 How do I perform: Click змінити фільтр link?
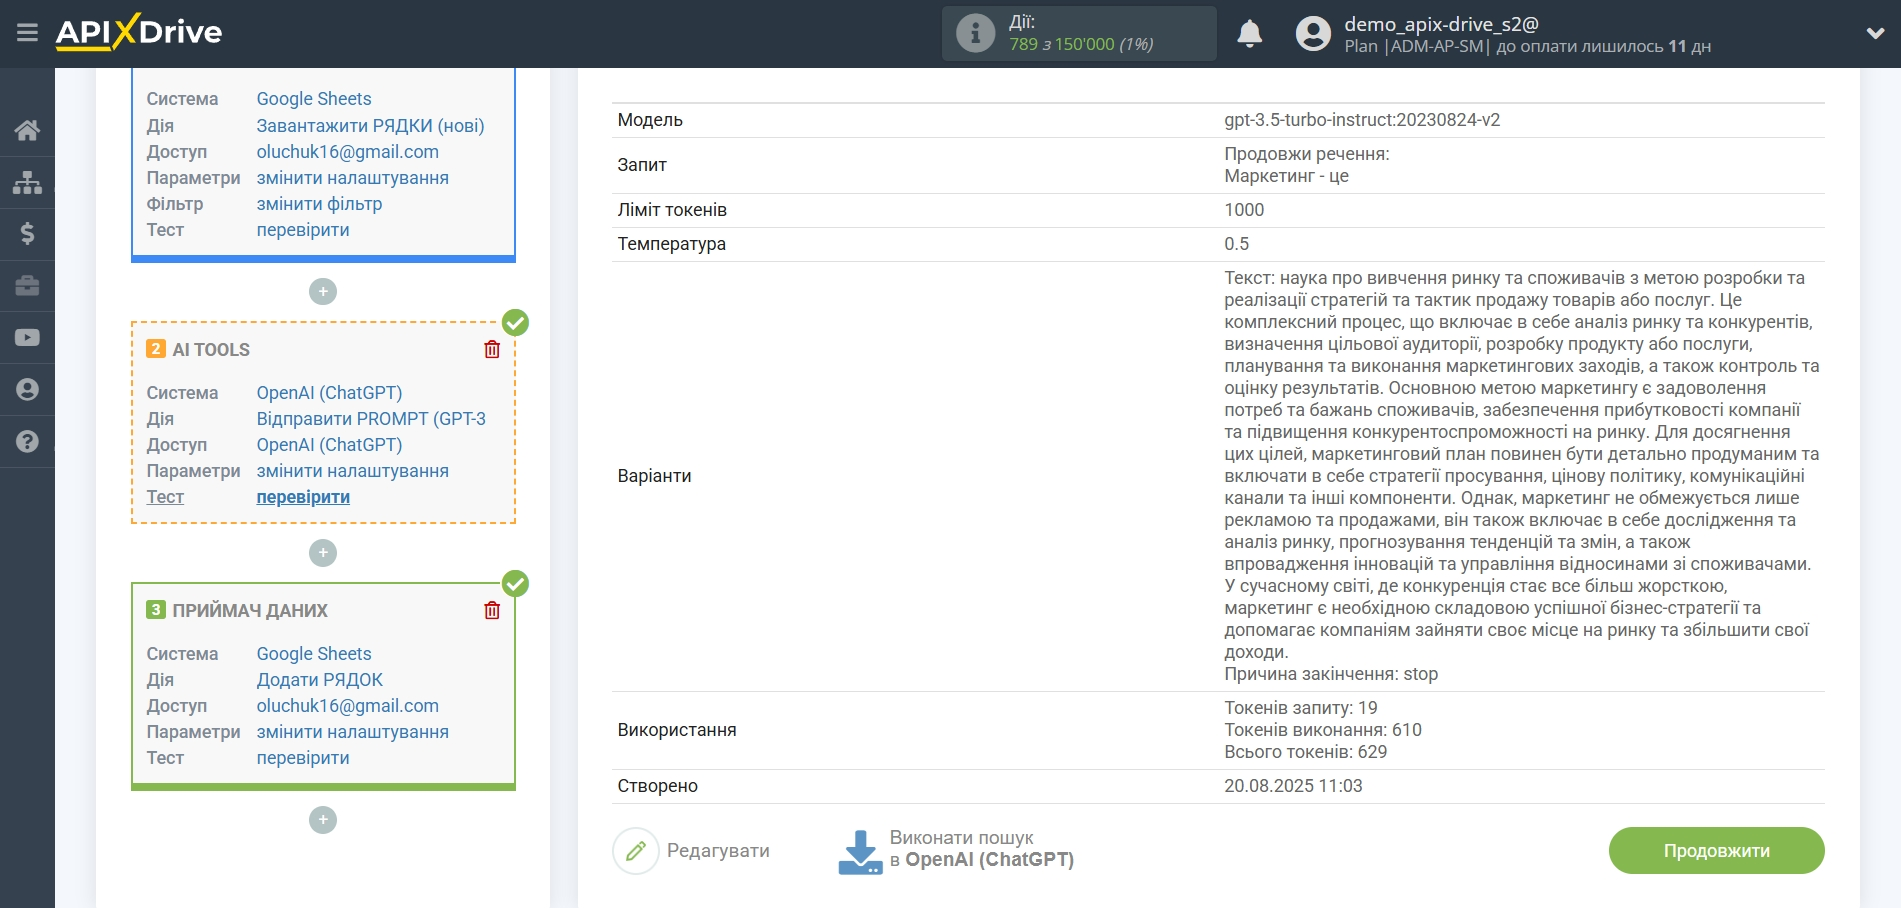(320, 204)
